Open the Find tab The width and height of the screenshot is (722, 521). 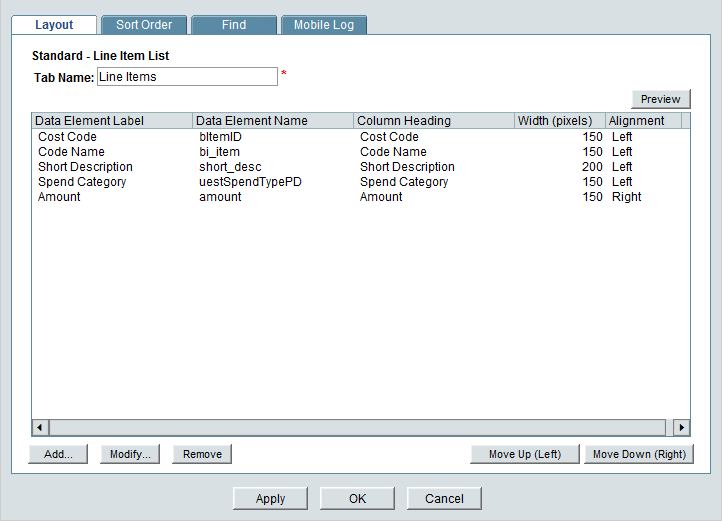234,25
